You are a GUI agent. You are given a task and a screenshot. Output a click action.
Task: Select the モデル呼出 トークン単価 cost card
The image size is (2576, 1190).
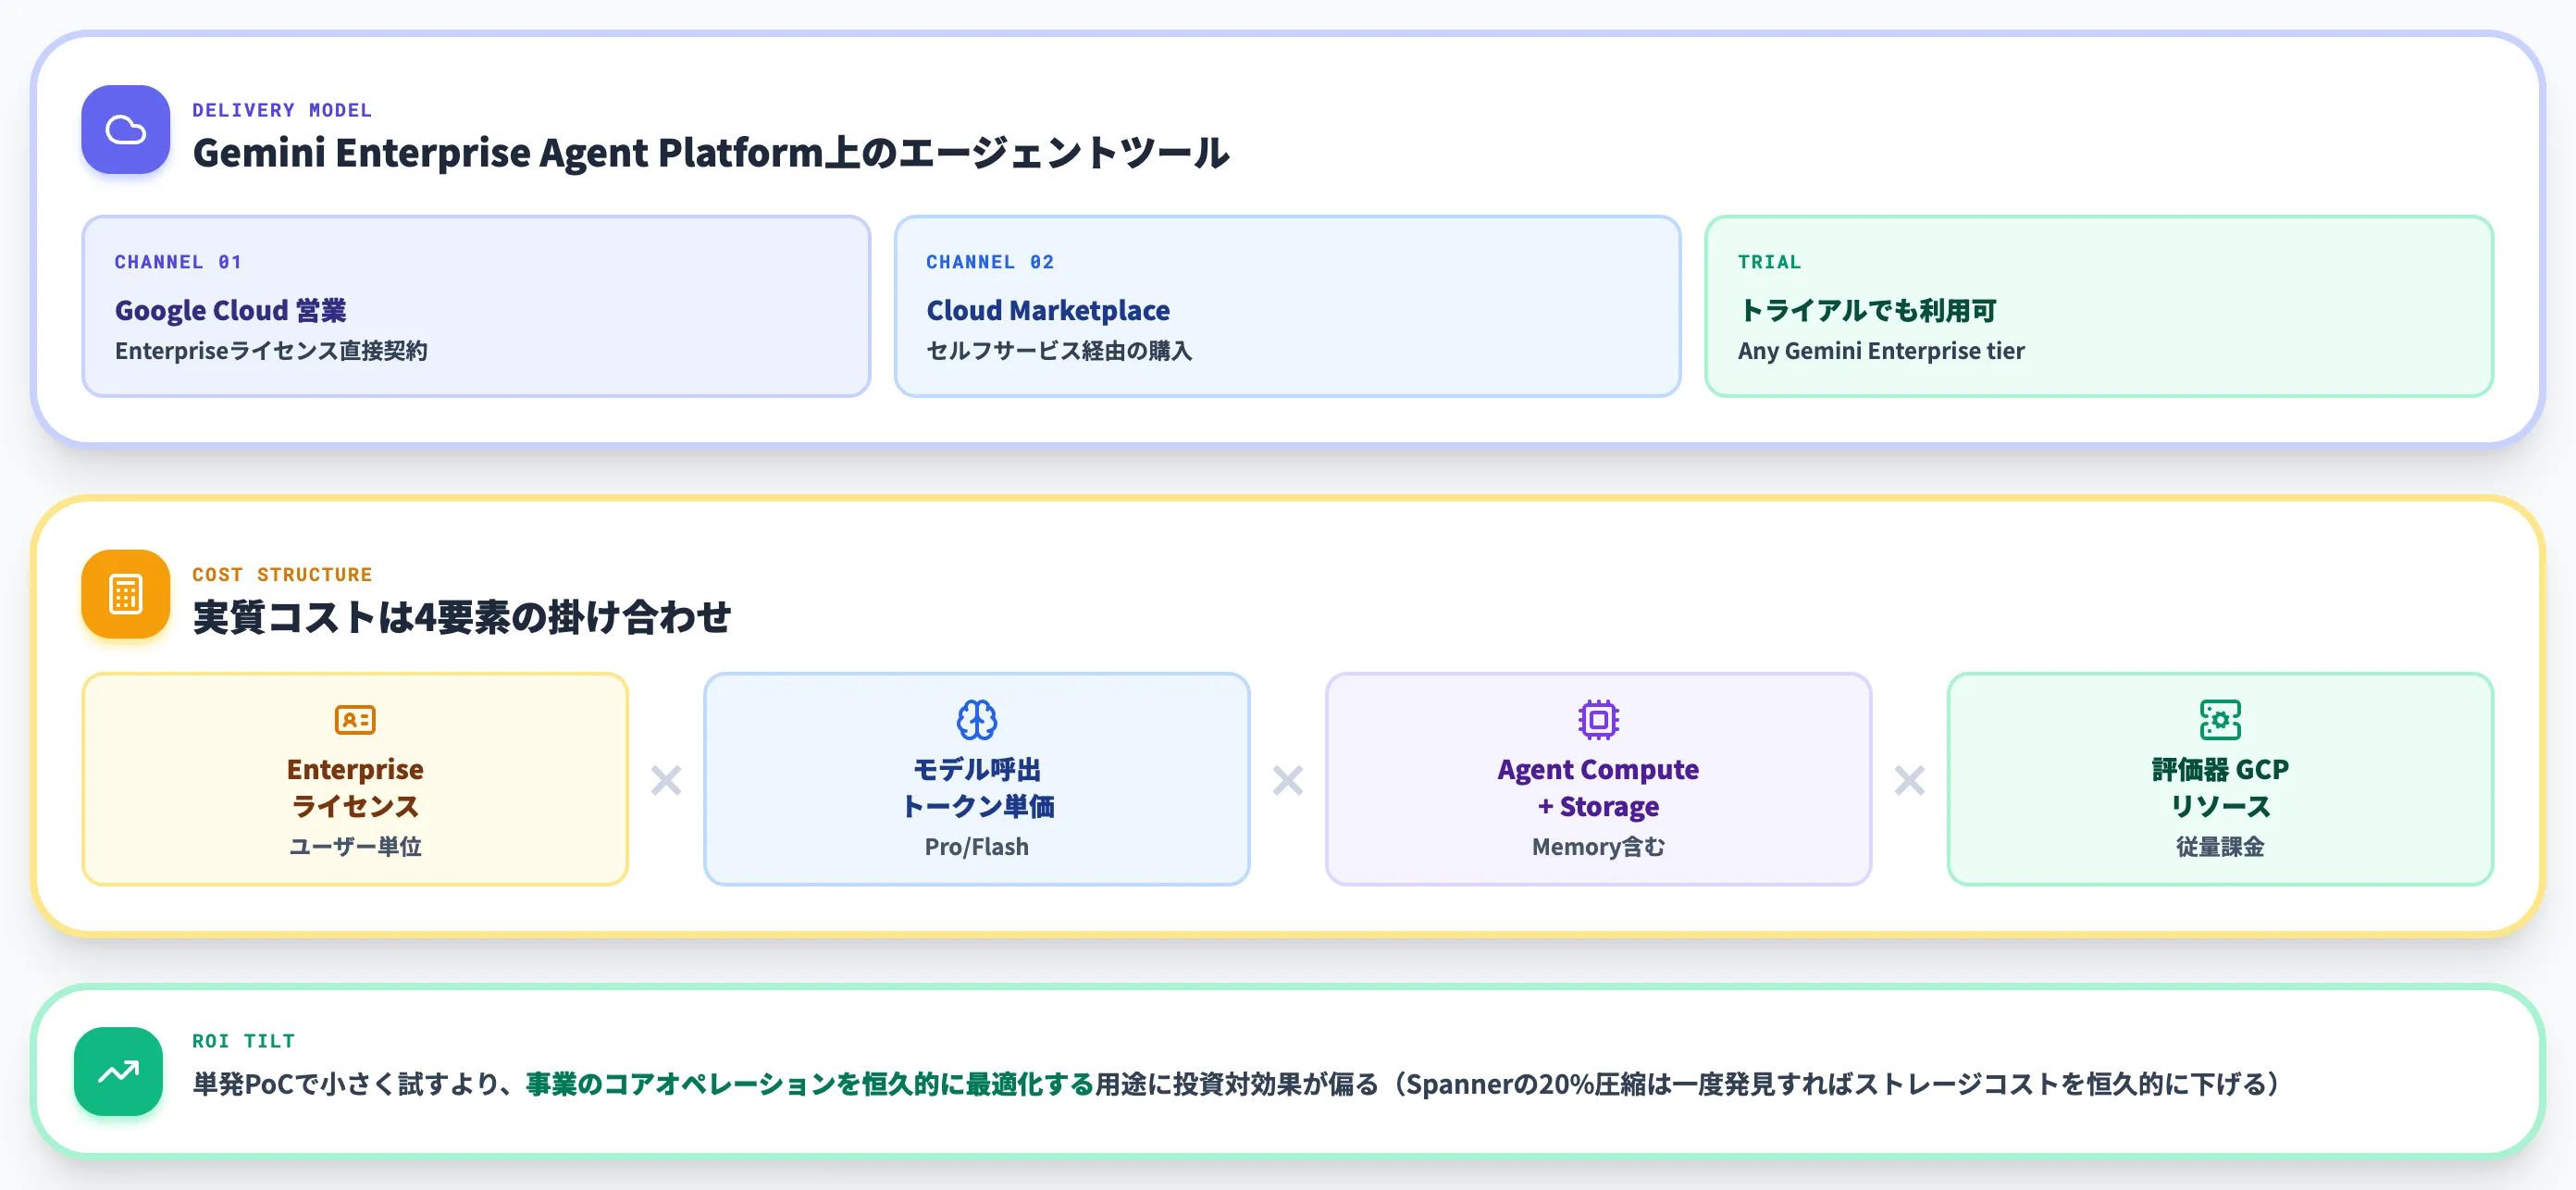pyautogui.click(x=977, y=779)
